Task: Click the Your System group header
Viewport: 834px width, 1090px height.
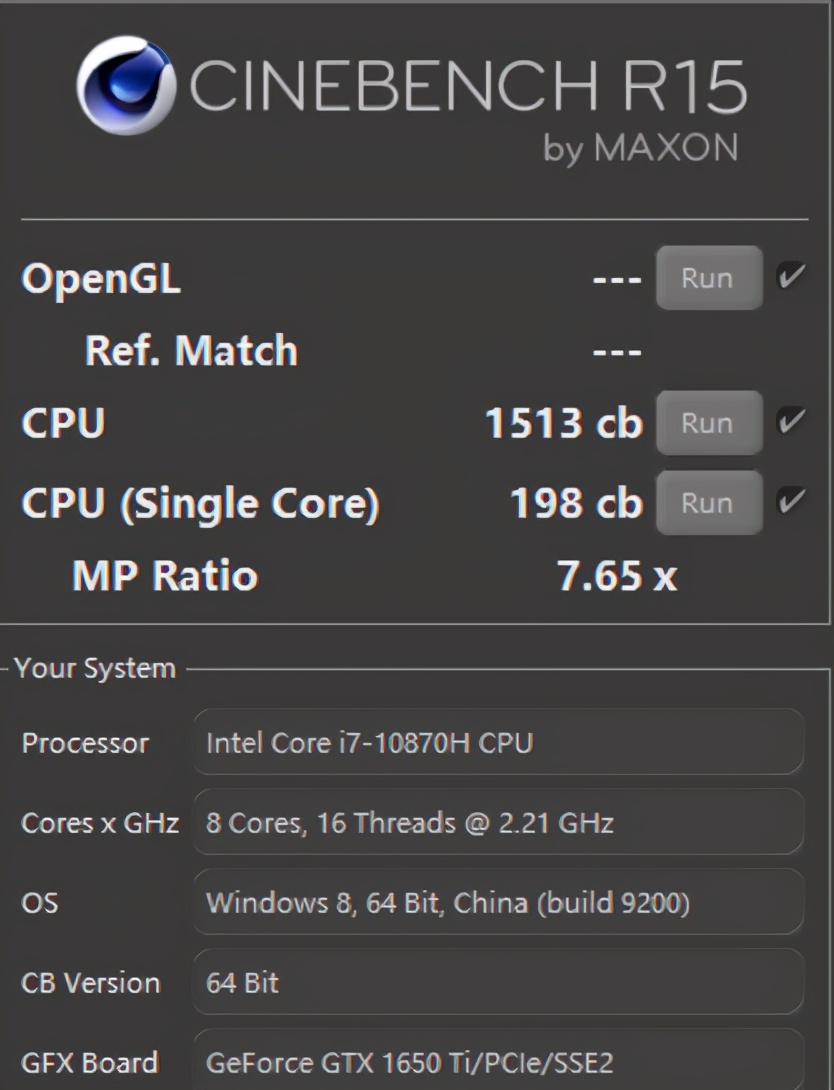Action: (x=96, y=668)
